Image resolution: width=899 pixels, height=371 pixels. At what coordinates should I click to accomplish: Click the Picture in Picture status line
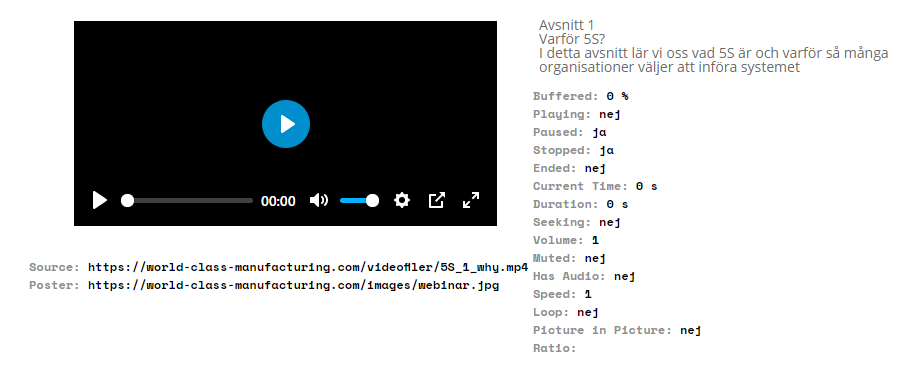(x=617, y=330)
